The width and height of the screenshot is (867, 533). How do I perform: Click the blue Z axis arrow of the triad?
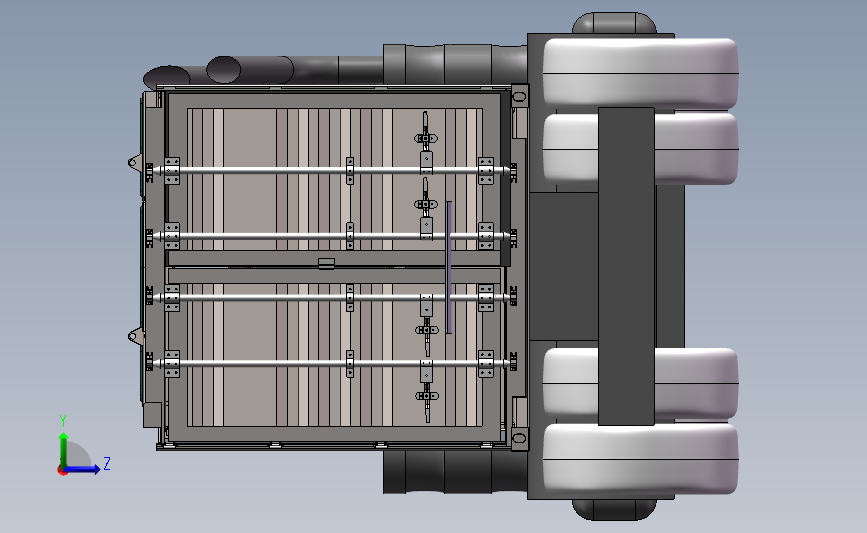click(83, 469)
